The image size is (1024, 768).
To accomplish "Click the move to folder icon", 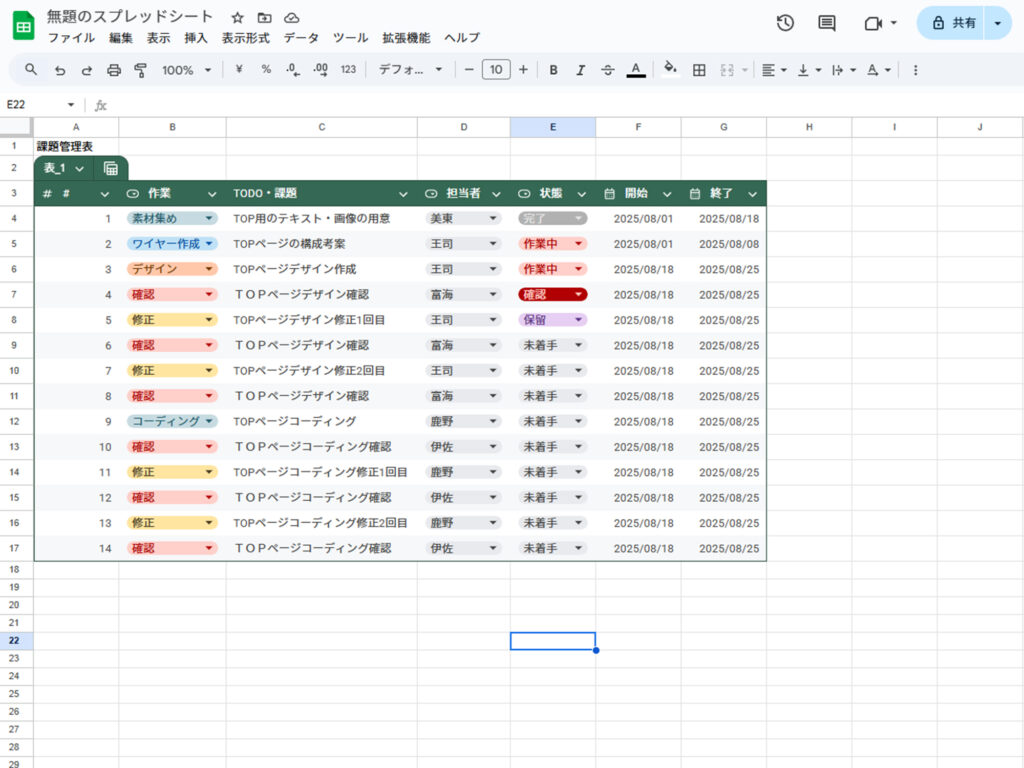I will coord(264,18).
